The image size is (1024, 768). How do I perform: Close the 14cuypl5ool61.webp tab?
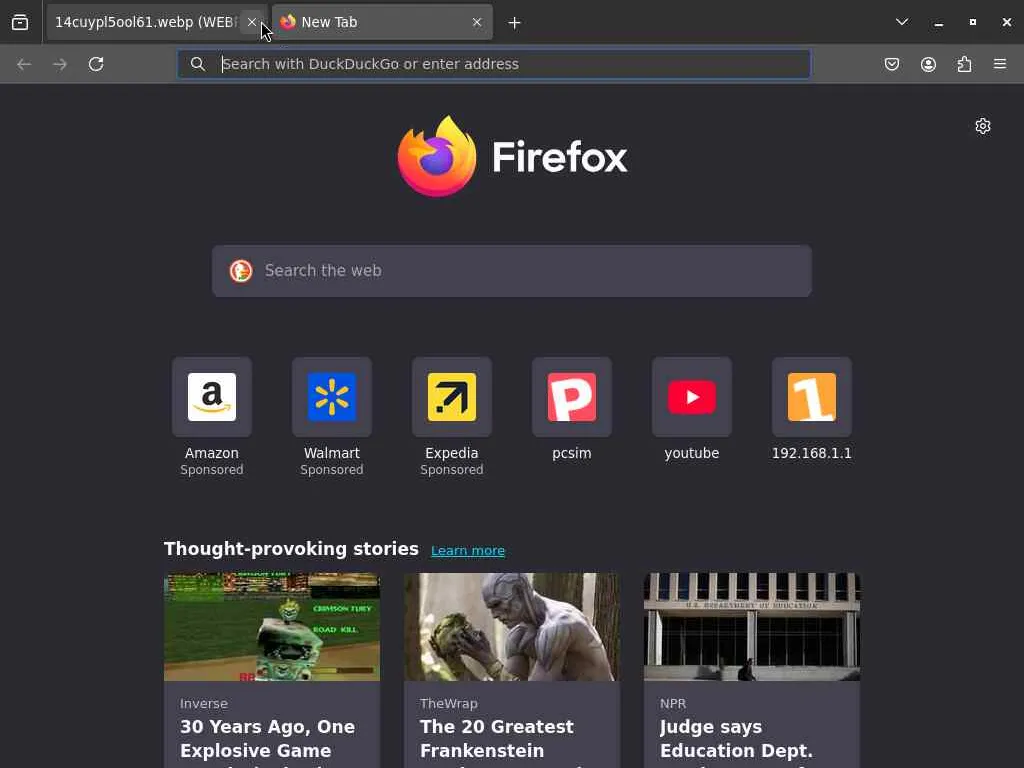tap(251, 22)
